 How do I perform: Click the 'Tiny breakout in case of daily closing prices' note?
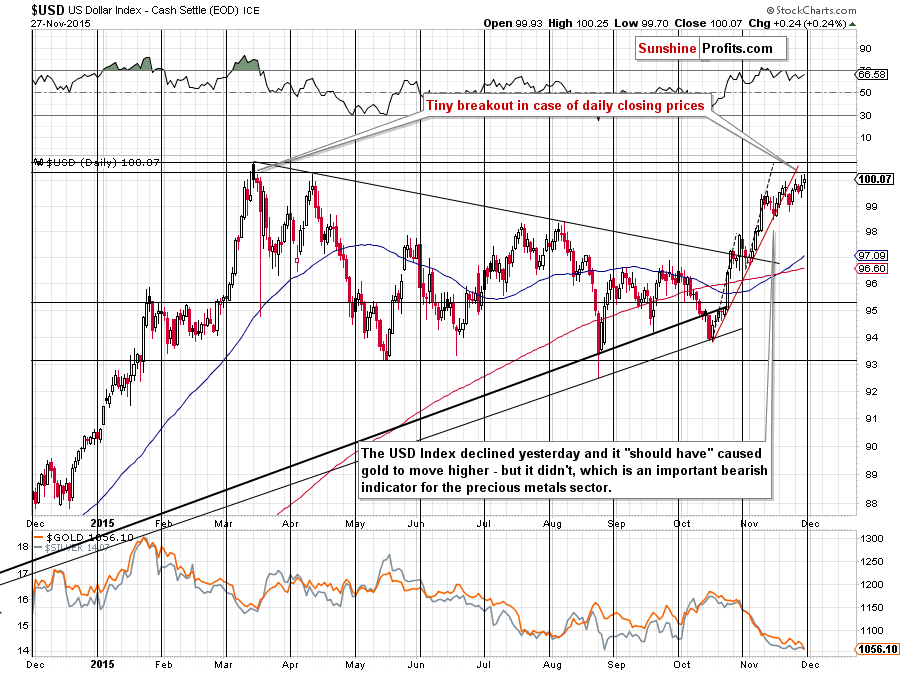[565, 106]
